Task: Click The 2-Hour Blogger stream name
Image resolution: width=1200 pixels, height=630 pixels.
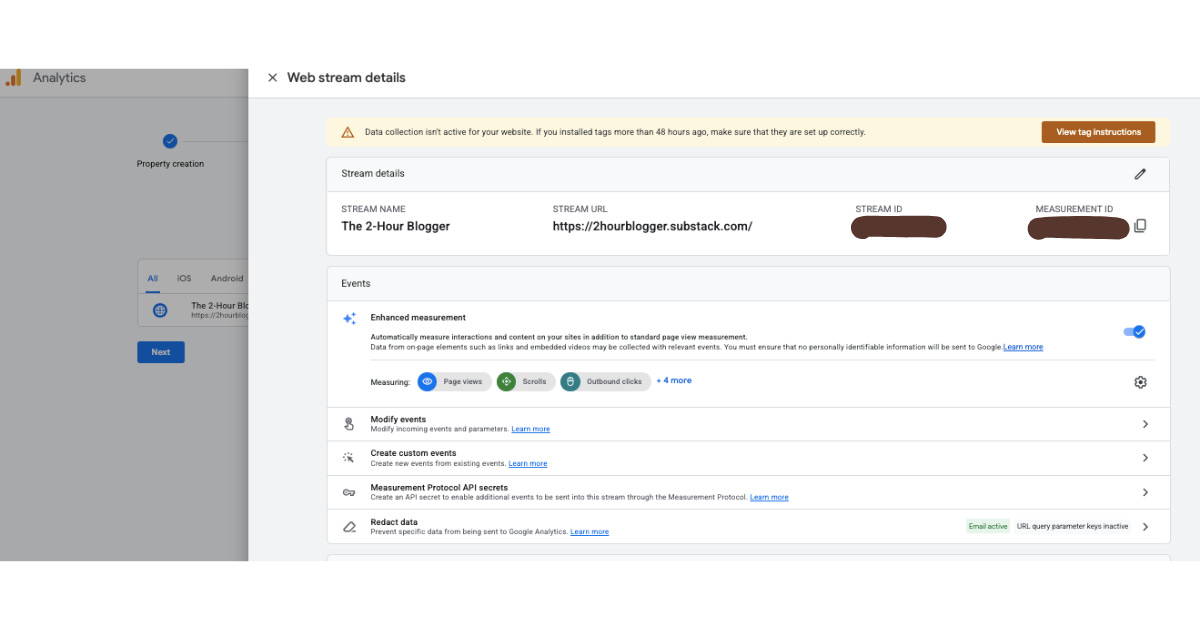Action: 396,226
